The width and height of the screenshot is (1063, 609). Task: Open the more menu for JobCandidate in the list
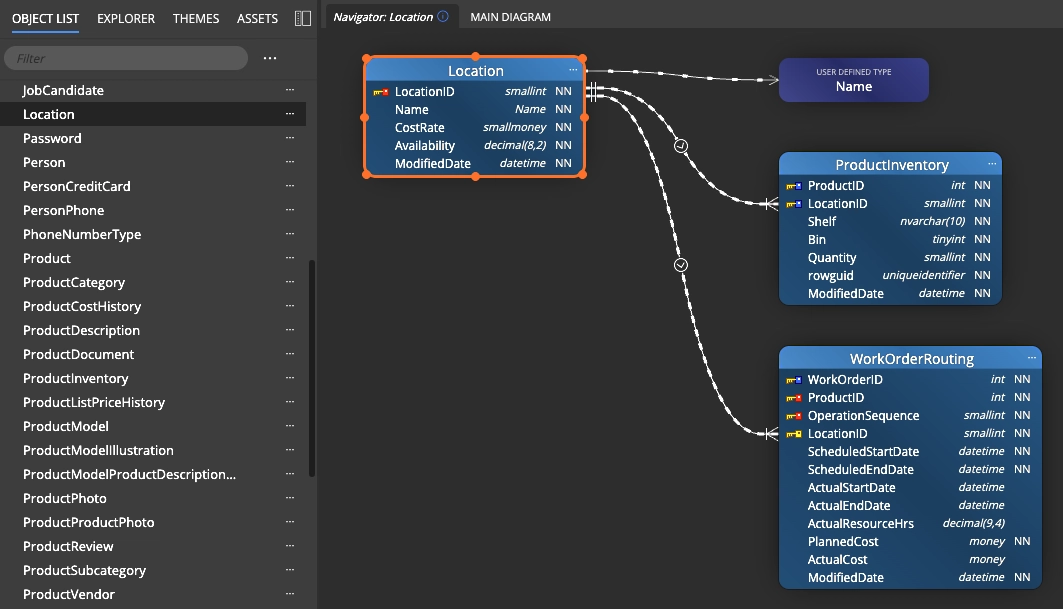(290, 90)
